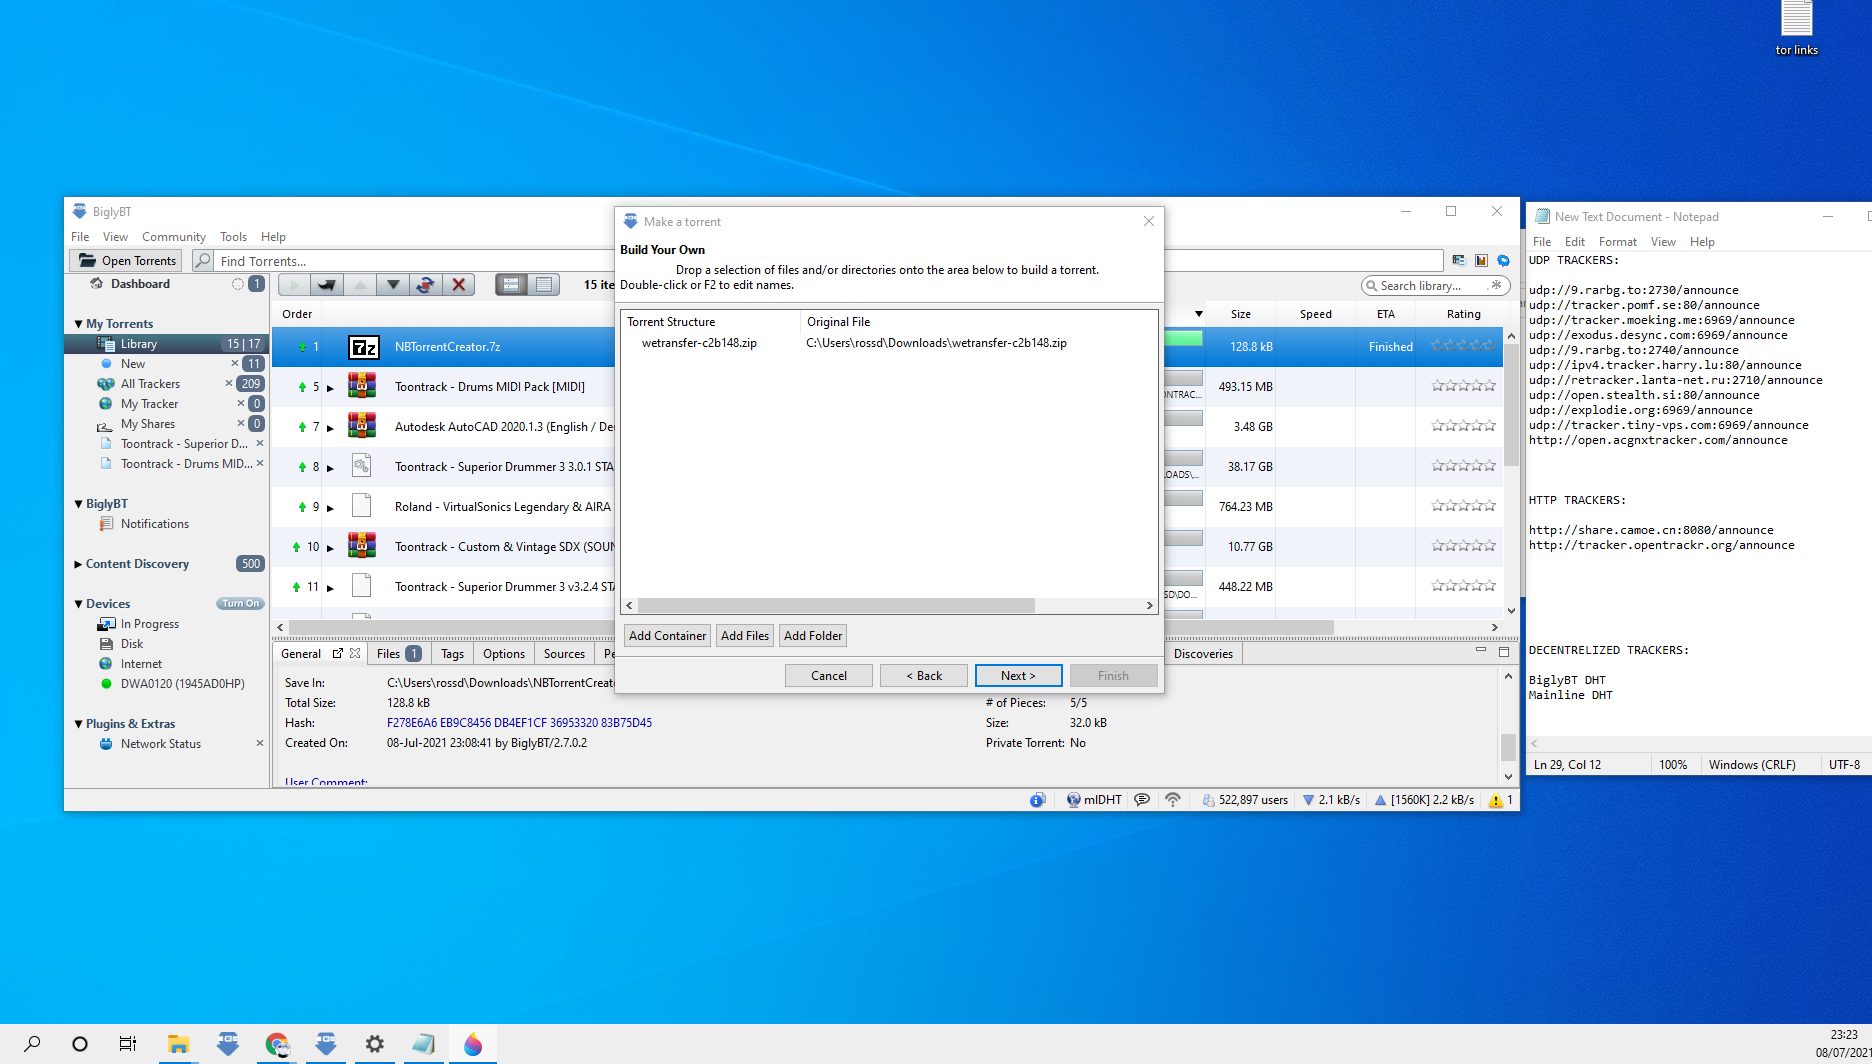The width and height of the screenshot is (1872, 1064).
Task: Cancel the Make a torrent dialog
Action: coord(829,676)
